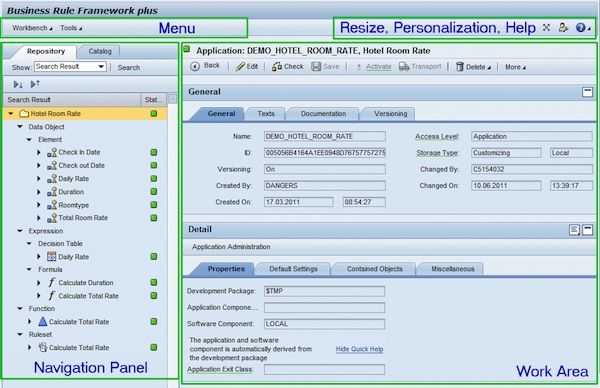
Task: Click the collapse all nodes icon
Action: pos(35,83)
